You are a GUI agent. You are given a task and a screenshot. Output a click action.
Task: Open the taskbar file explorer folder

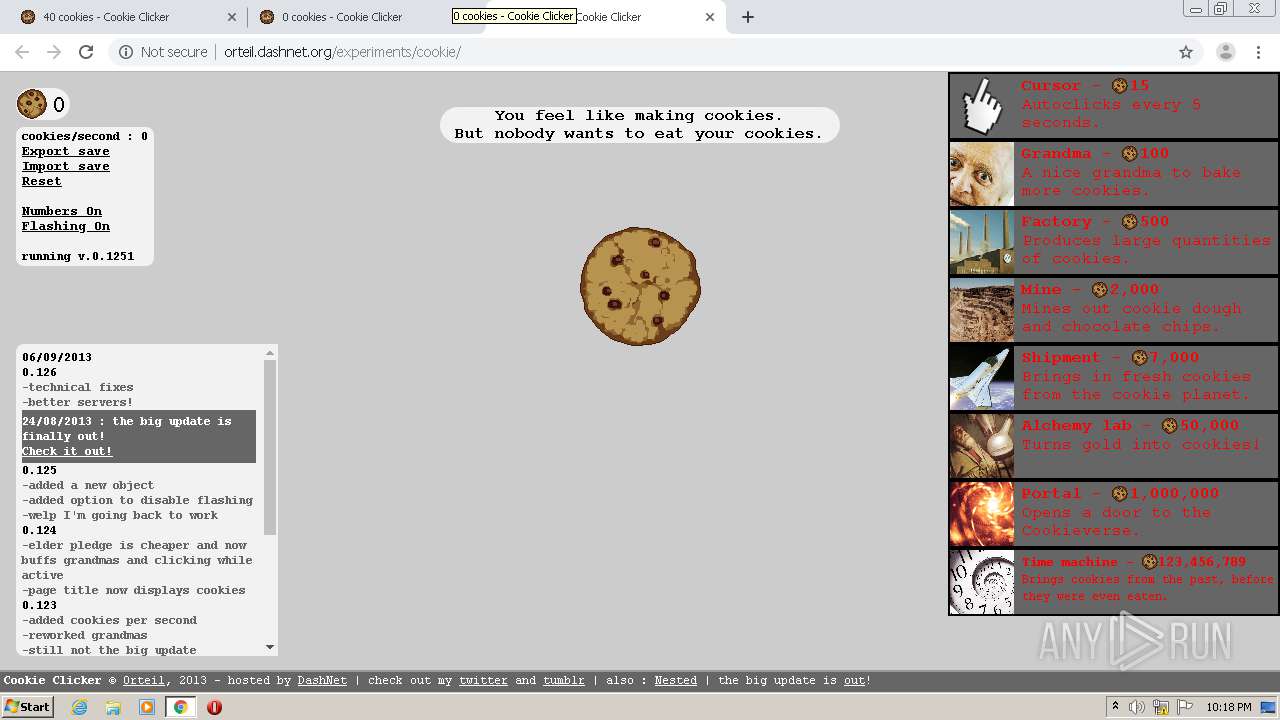click(113, 707)
